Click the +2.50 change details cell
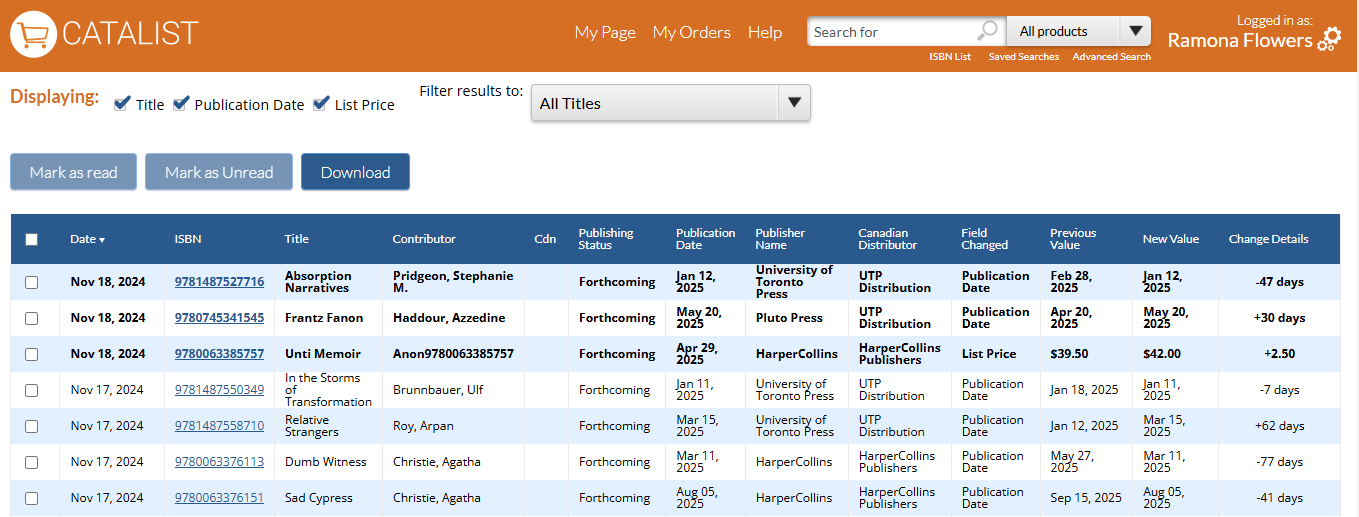Viewport: 1359px width, 517px height. point(1279,354)
